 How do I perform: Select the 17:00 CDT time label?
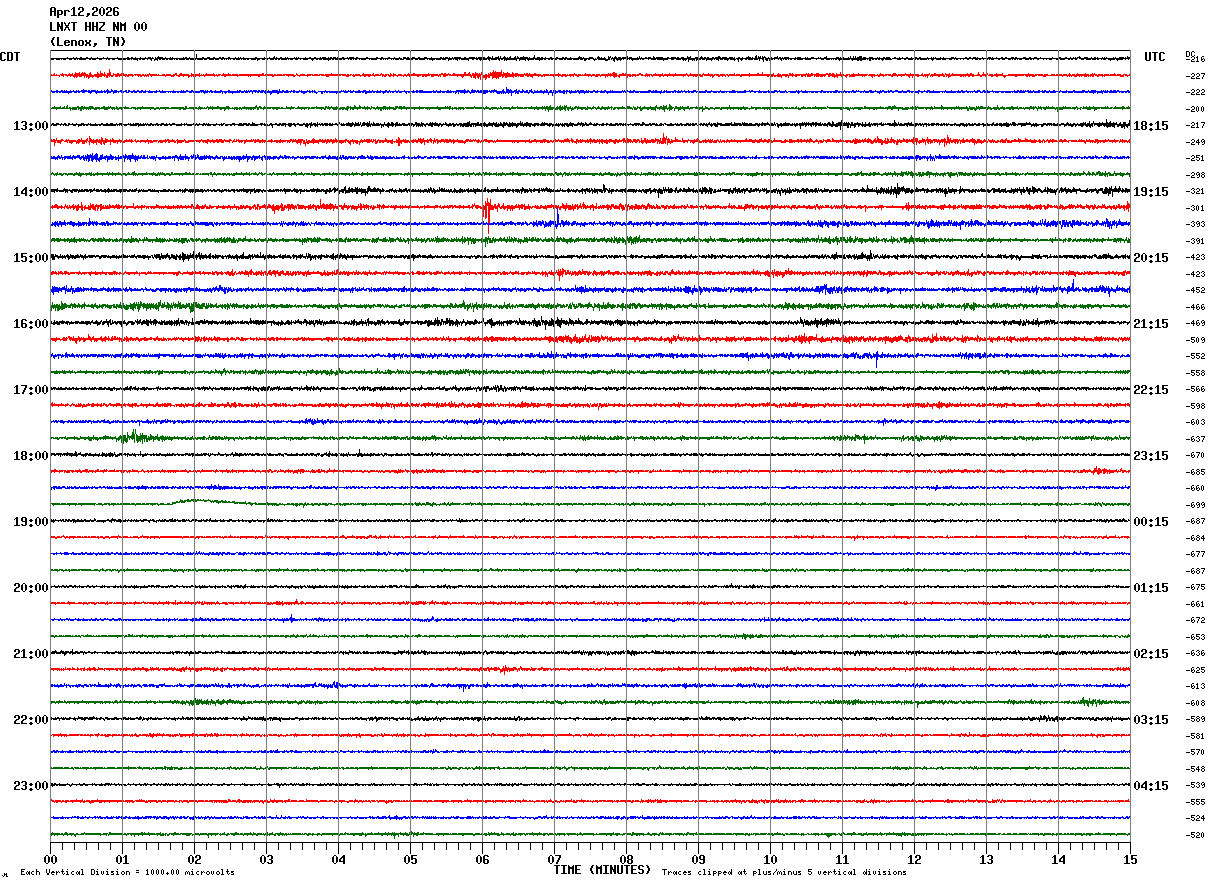pos(30,390)
